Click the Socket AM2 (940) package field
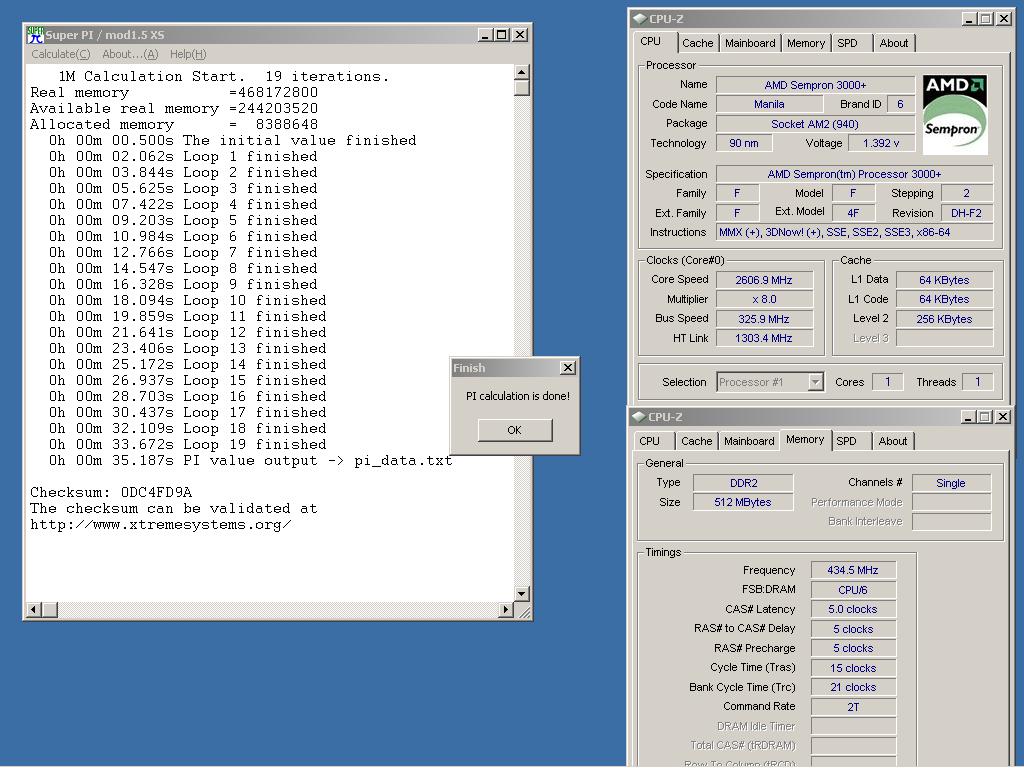 click(815, 123)
